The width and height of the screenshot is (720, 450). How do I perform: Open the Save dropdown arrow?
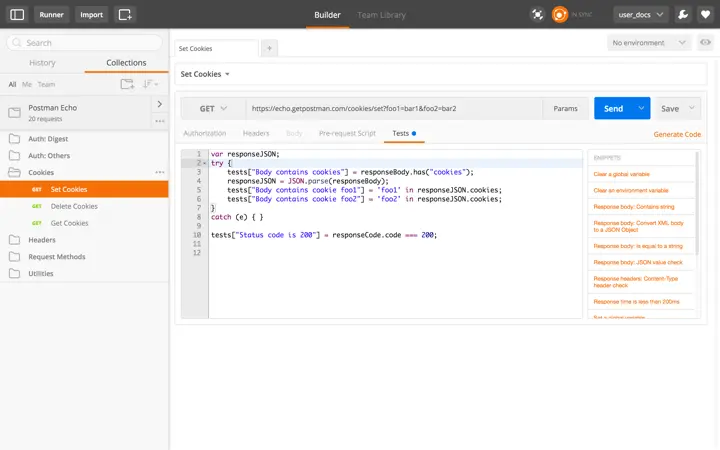click(692, 108)
